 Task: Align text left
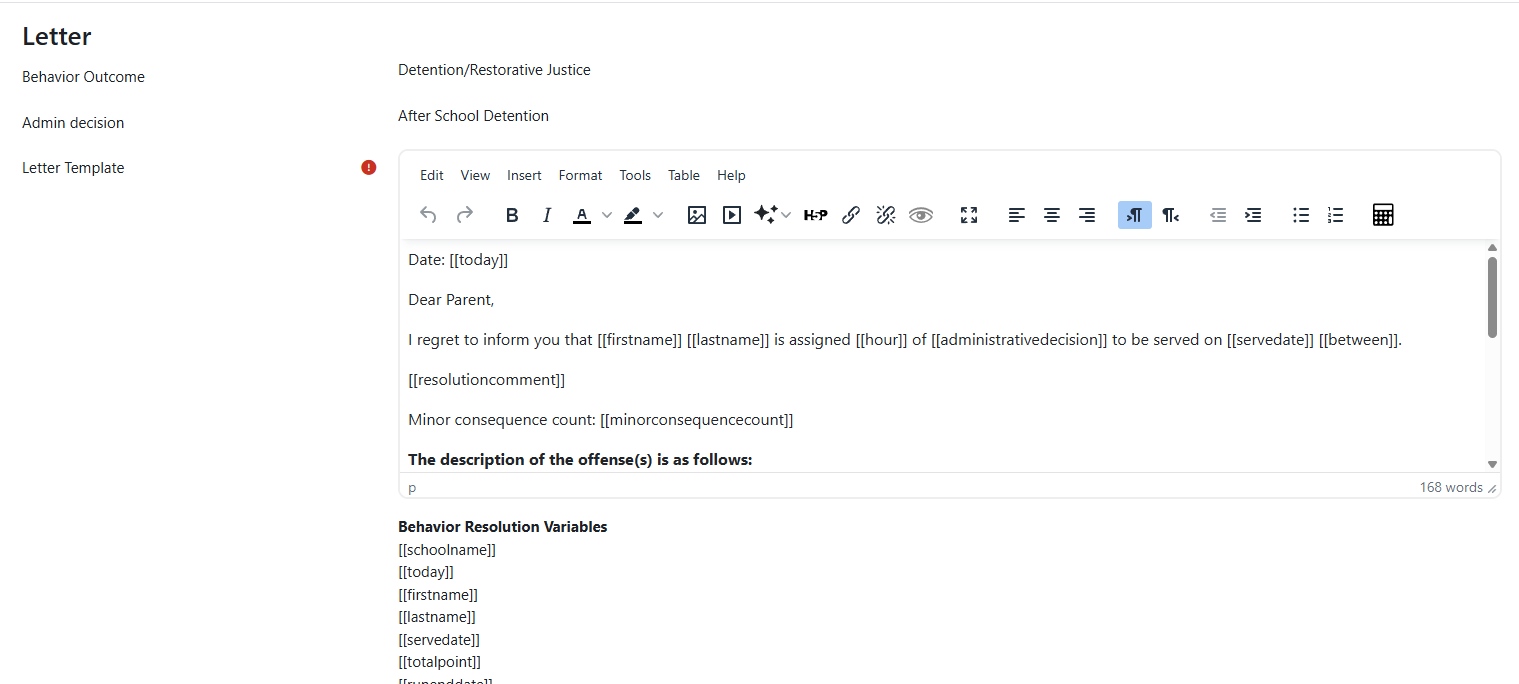(x=1017, y=215)
